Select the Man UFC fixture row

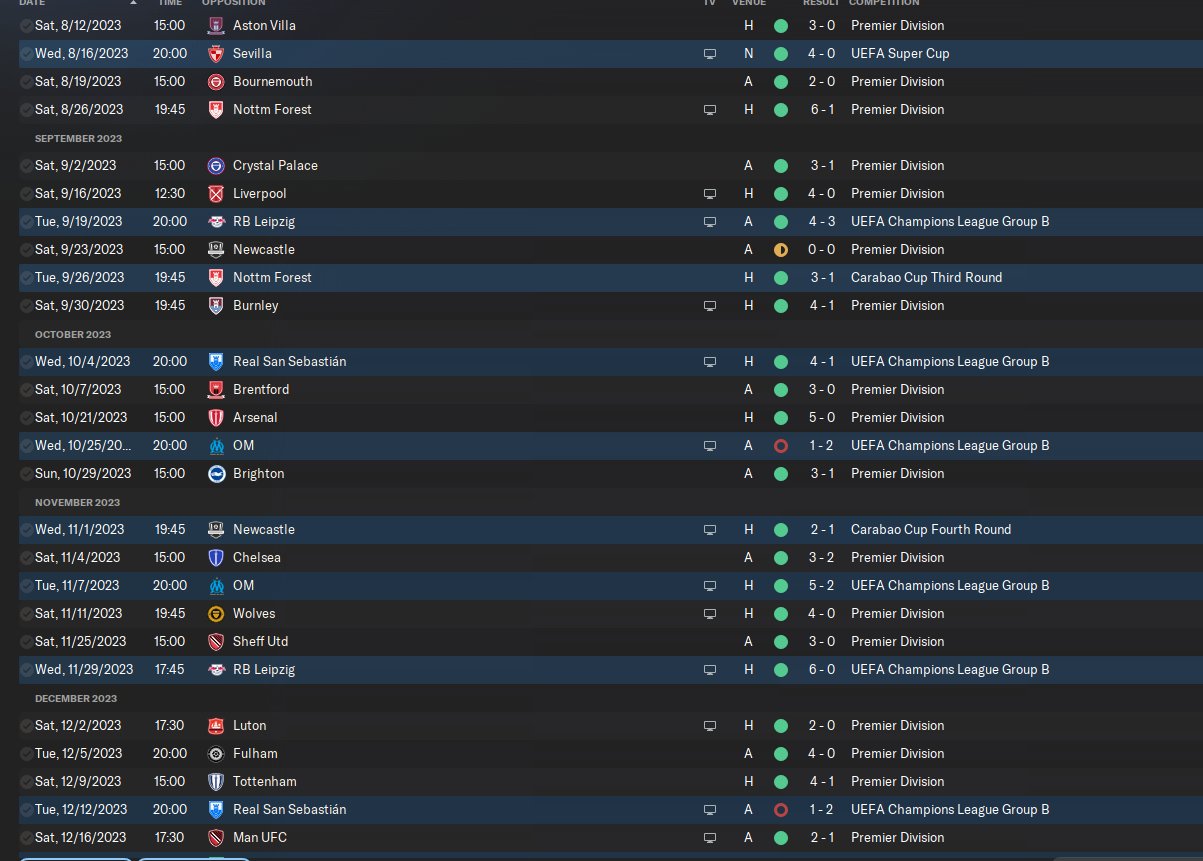point(601,837)
